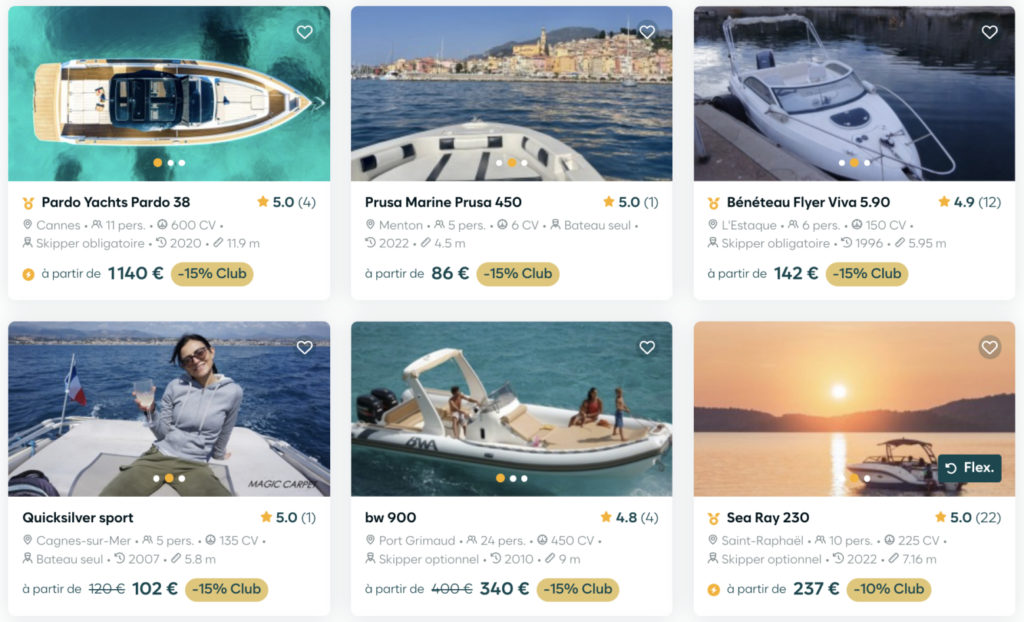Click the orange icon next to 237 € price
1024x622 pixels.
714,589
